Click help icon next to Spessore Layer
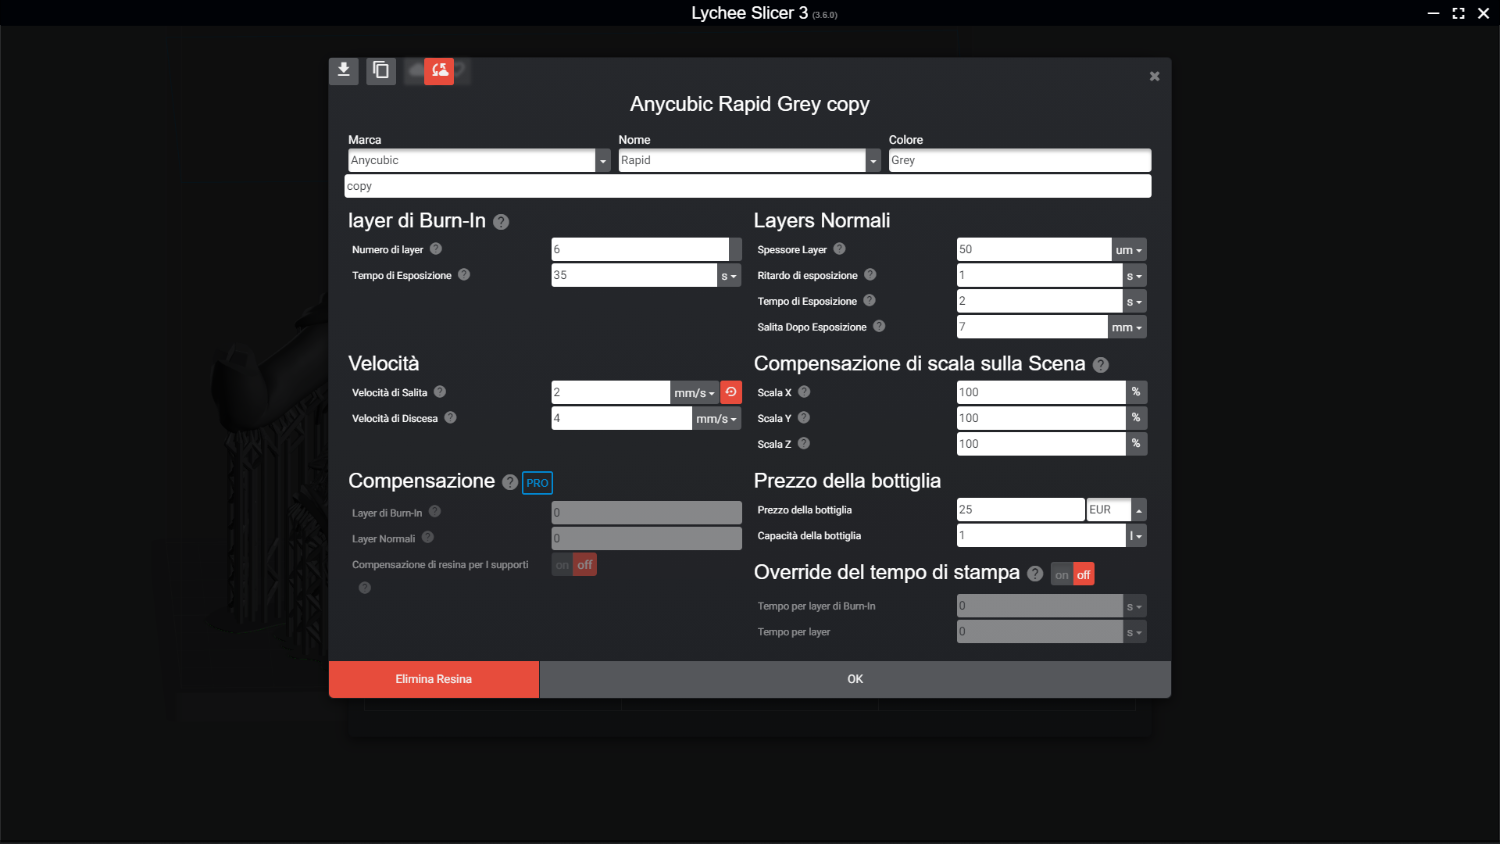The height and width of the screenshot is (844, 1500). click(840, 249)
